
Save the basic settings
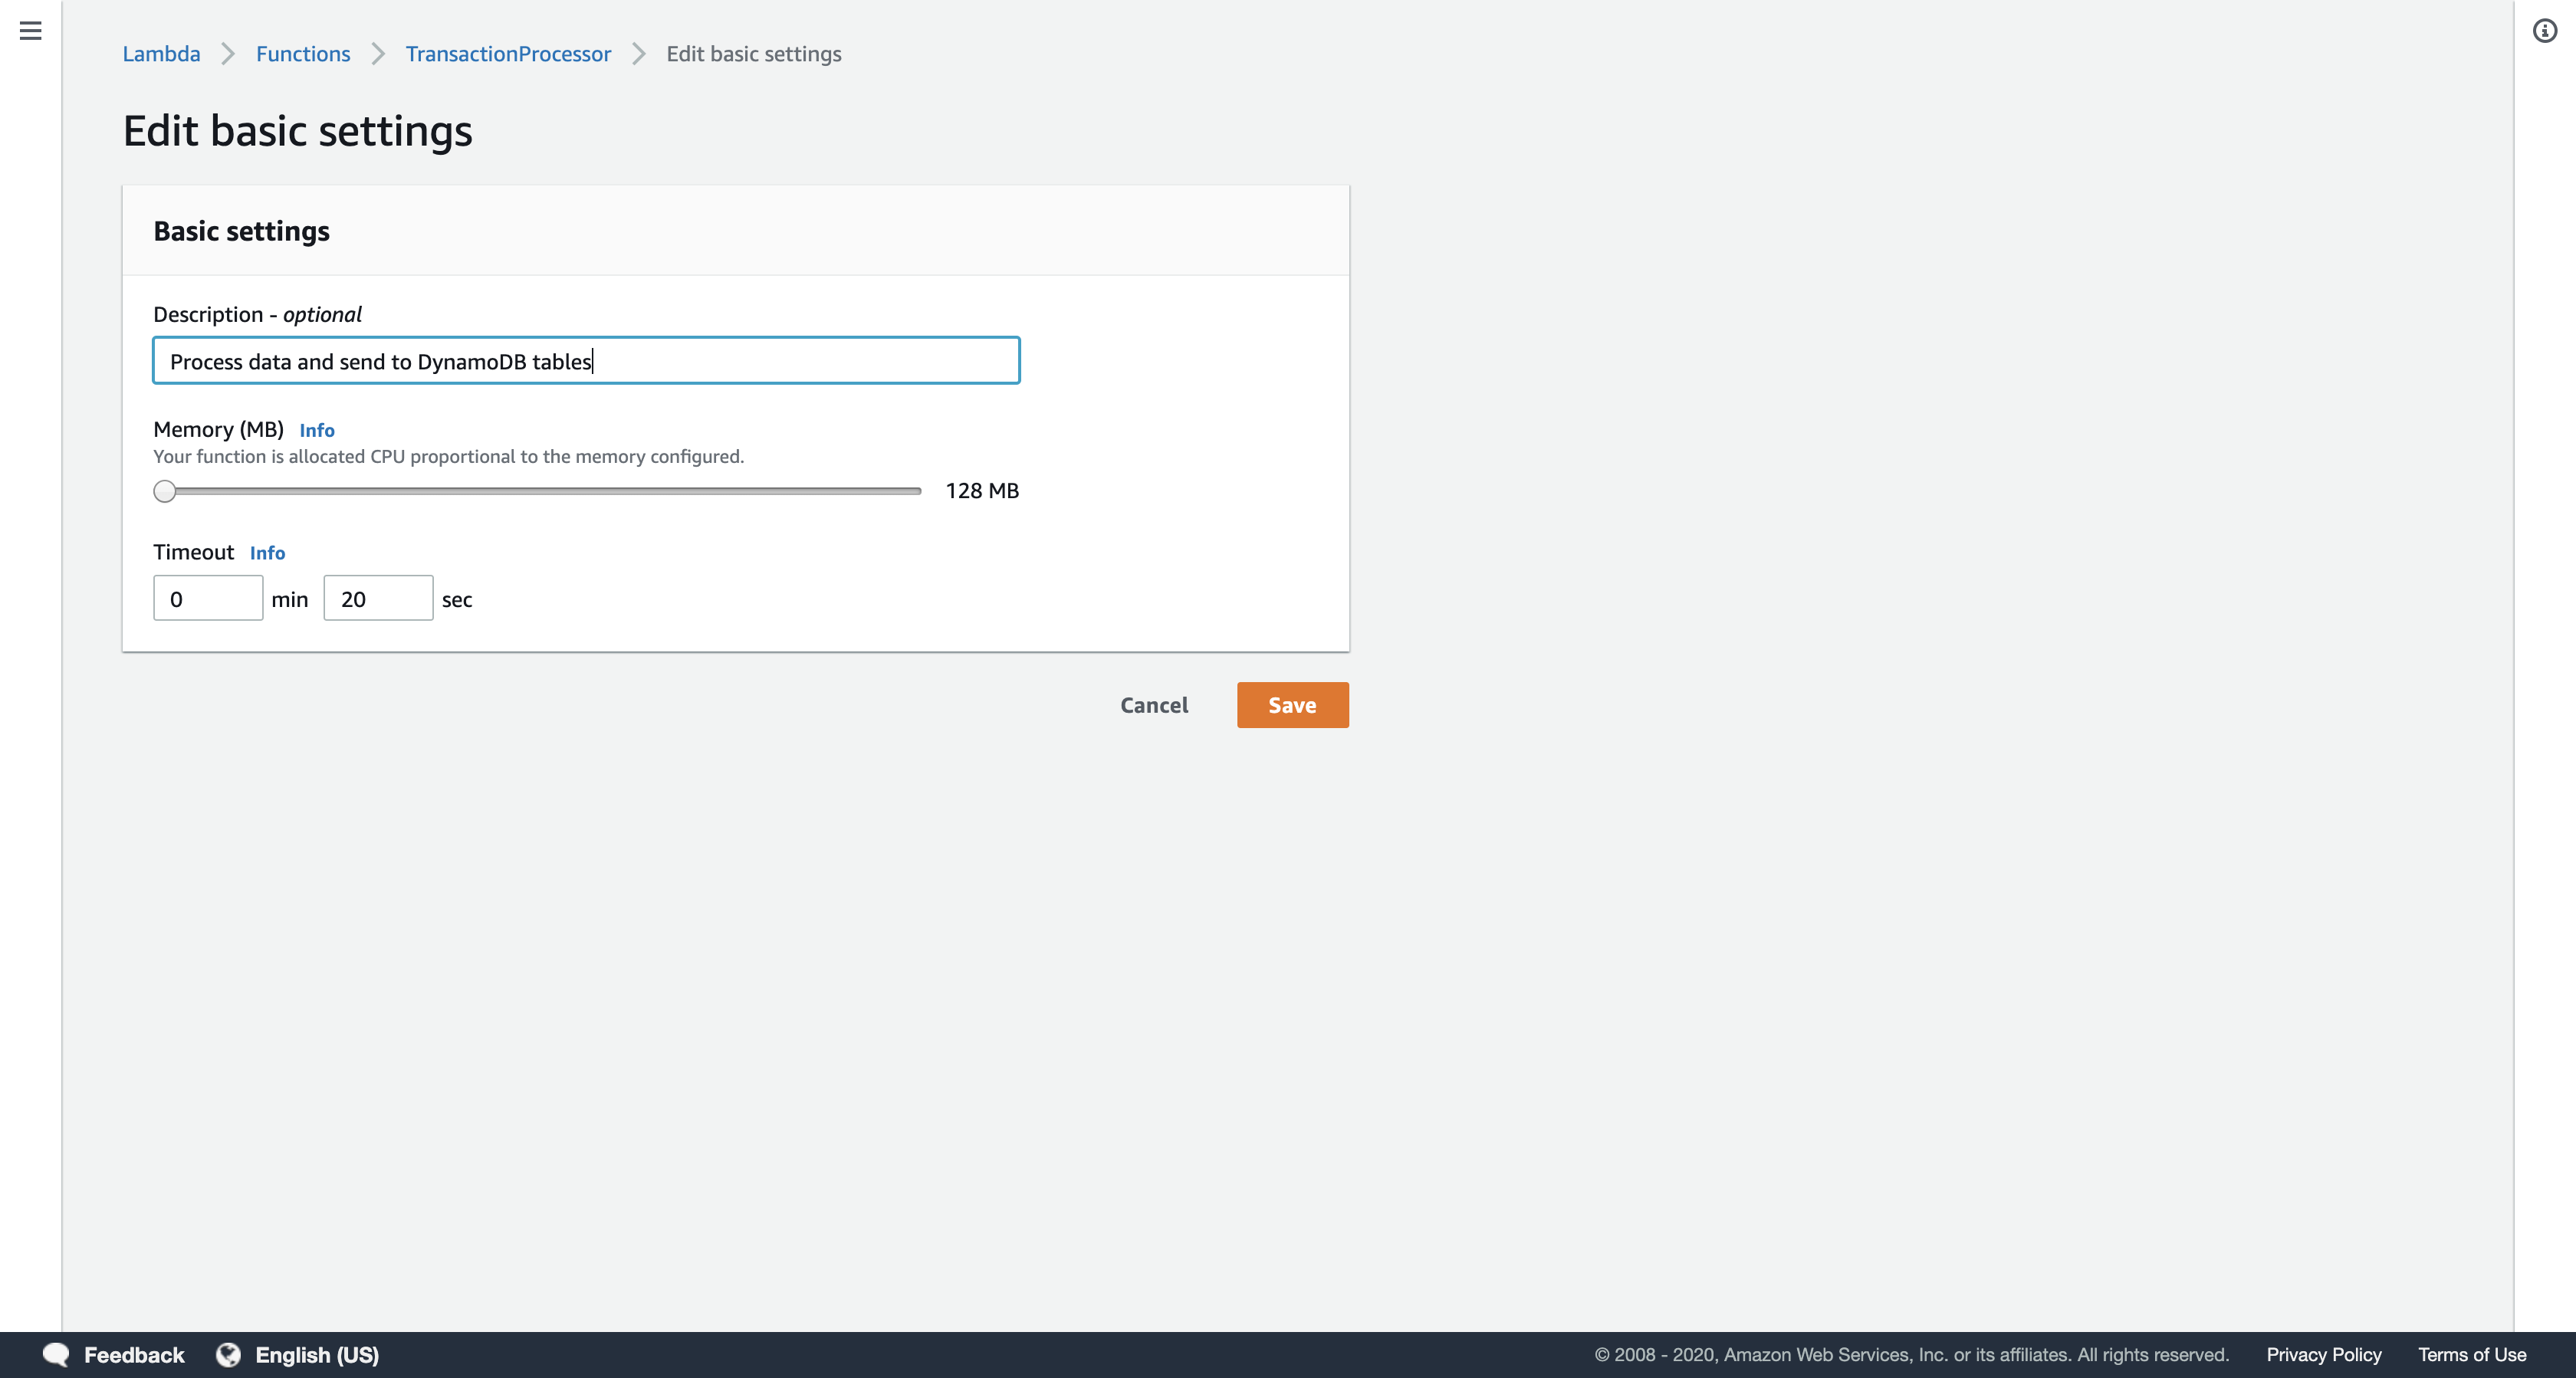tap(1292, 705)
